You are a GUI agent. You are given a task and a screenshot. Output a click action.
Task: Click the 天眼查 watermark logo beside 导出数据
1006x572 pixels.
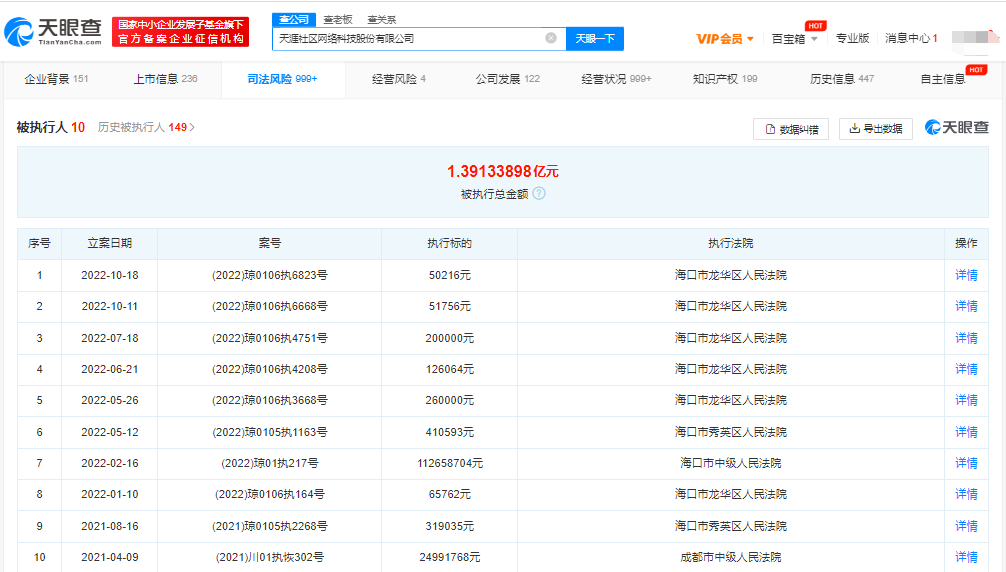956,128
